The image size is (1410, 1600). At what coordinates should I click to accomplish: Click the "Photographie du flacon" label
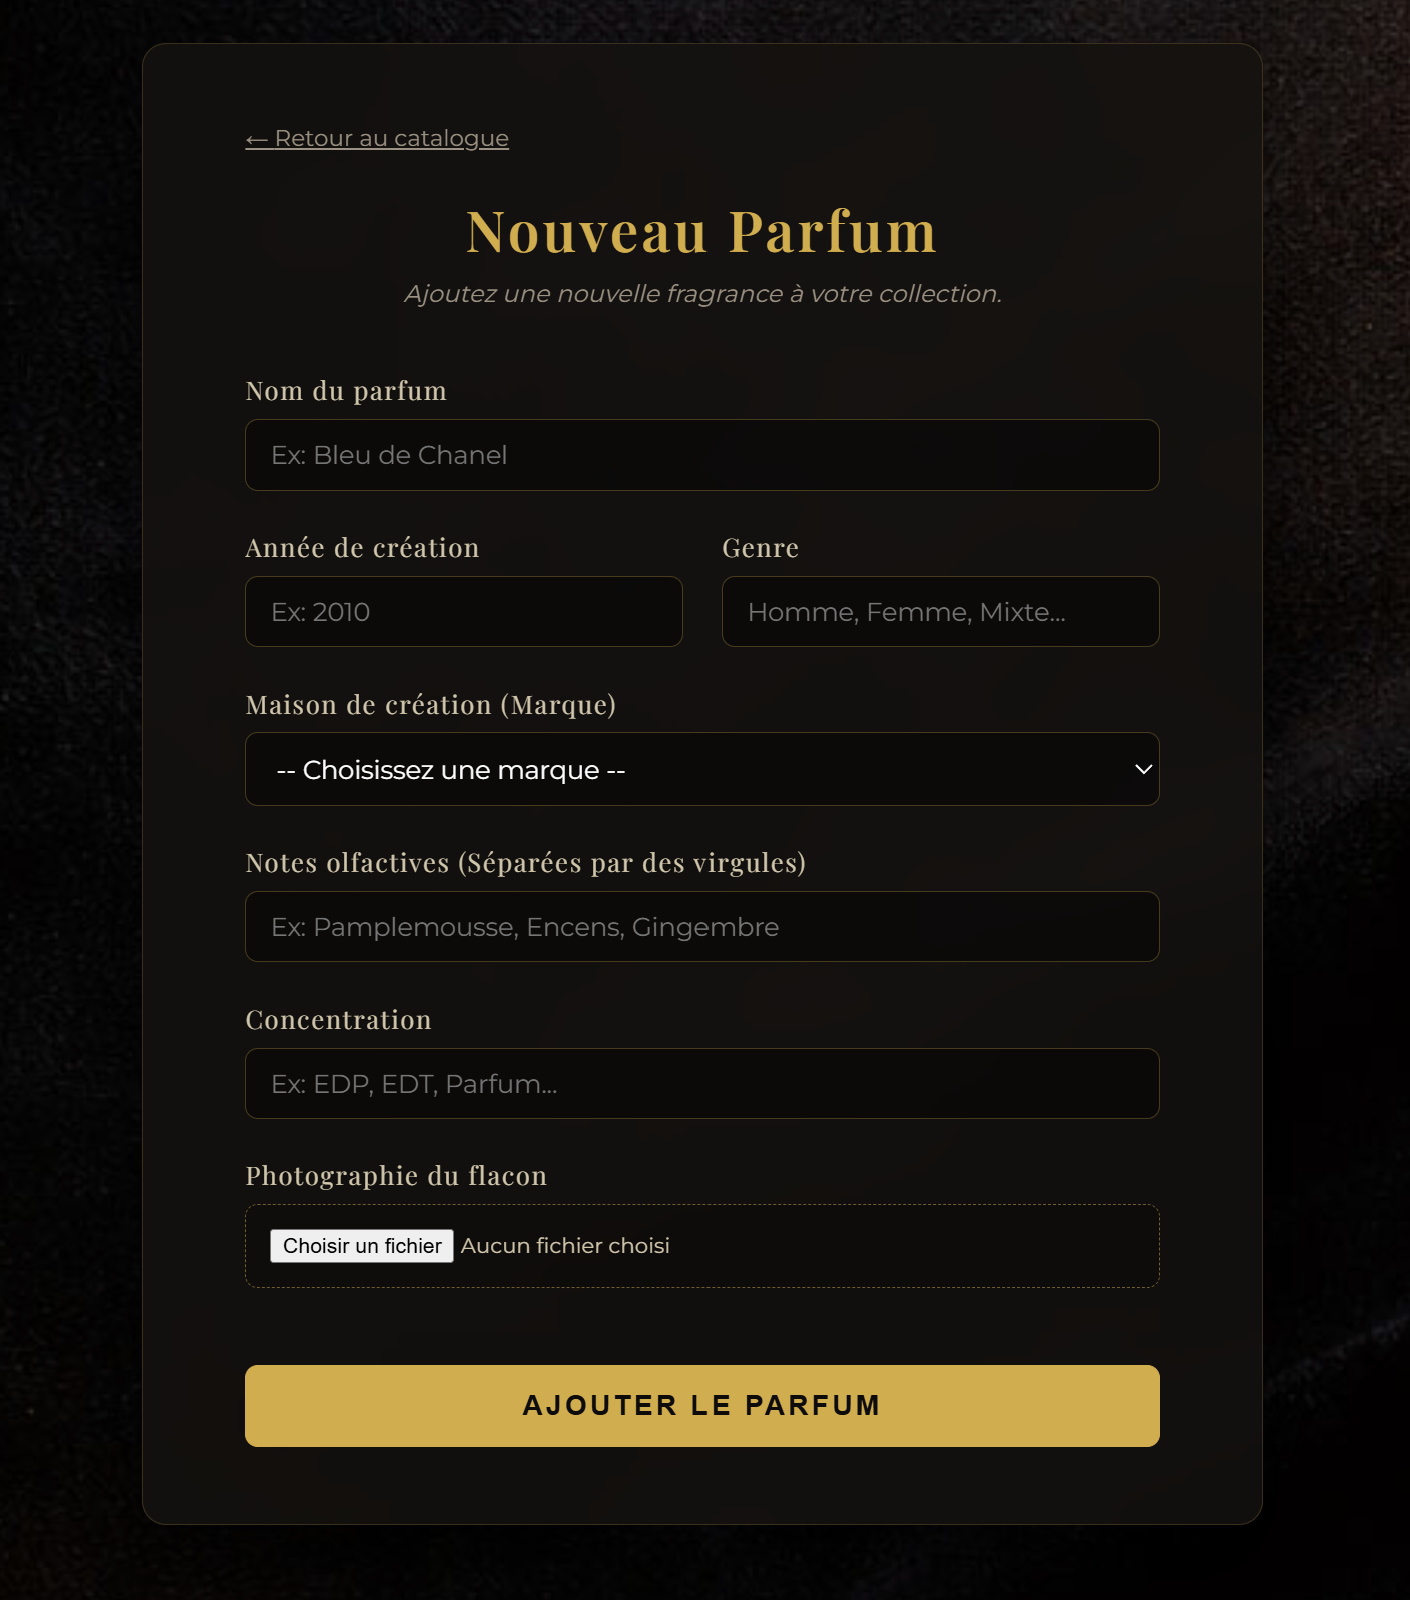coord(396,1176)
